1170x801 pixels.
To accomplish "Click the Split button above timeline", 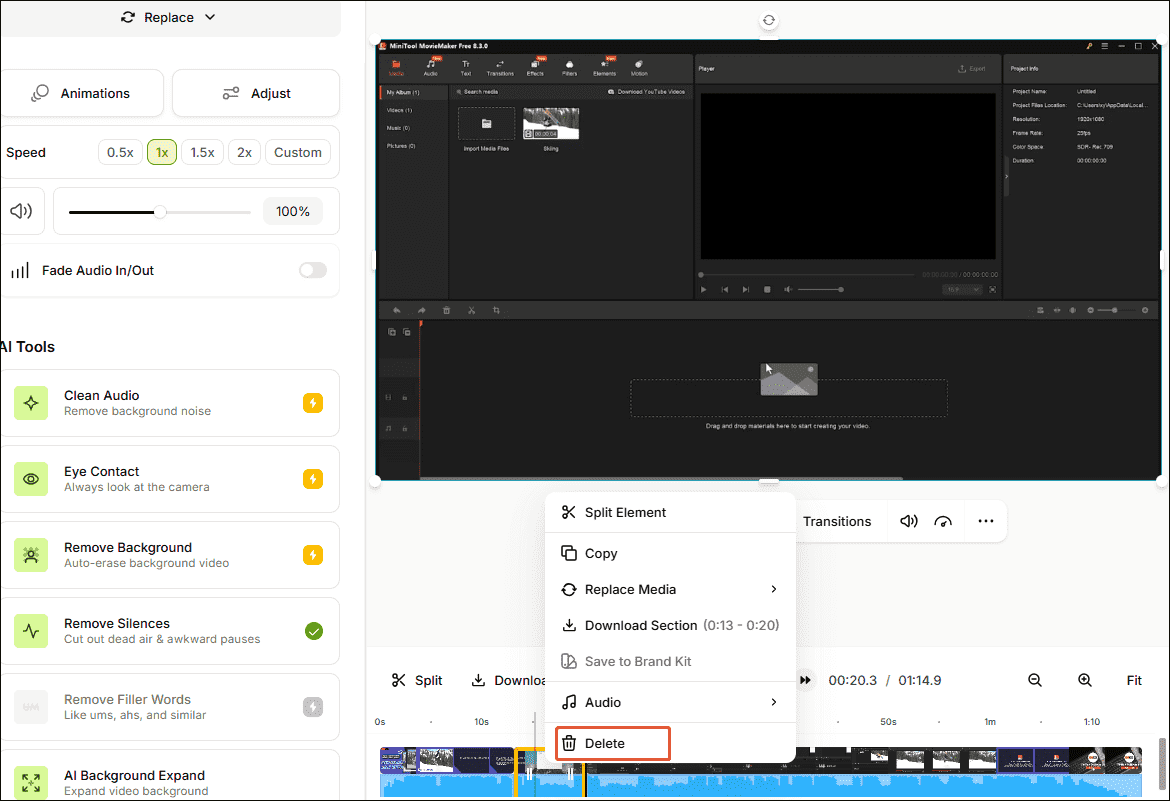I will 416,680.
